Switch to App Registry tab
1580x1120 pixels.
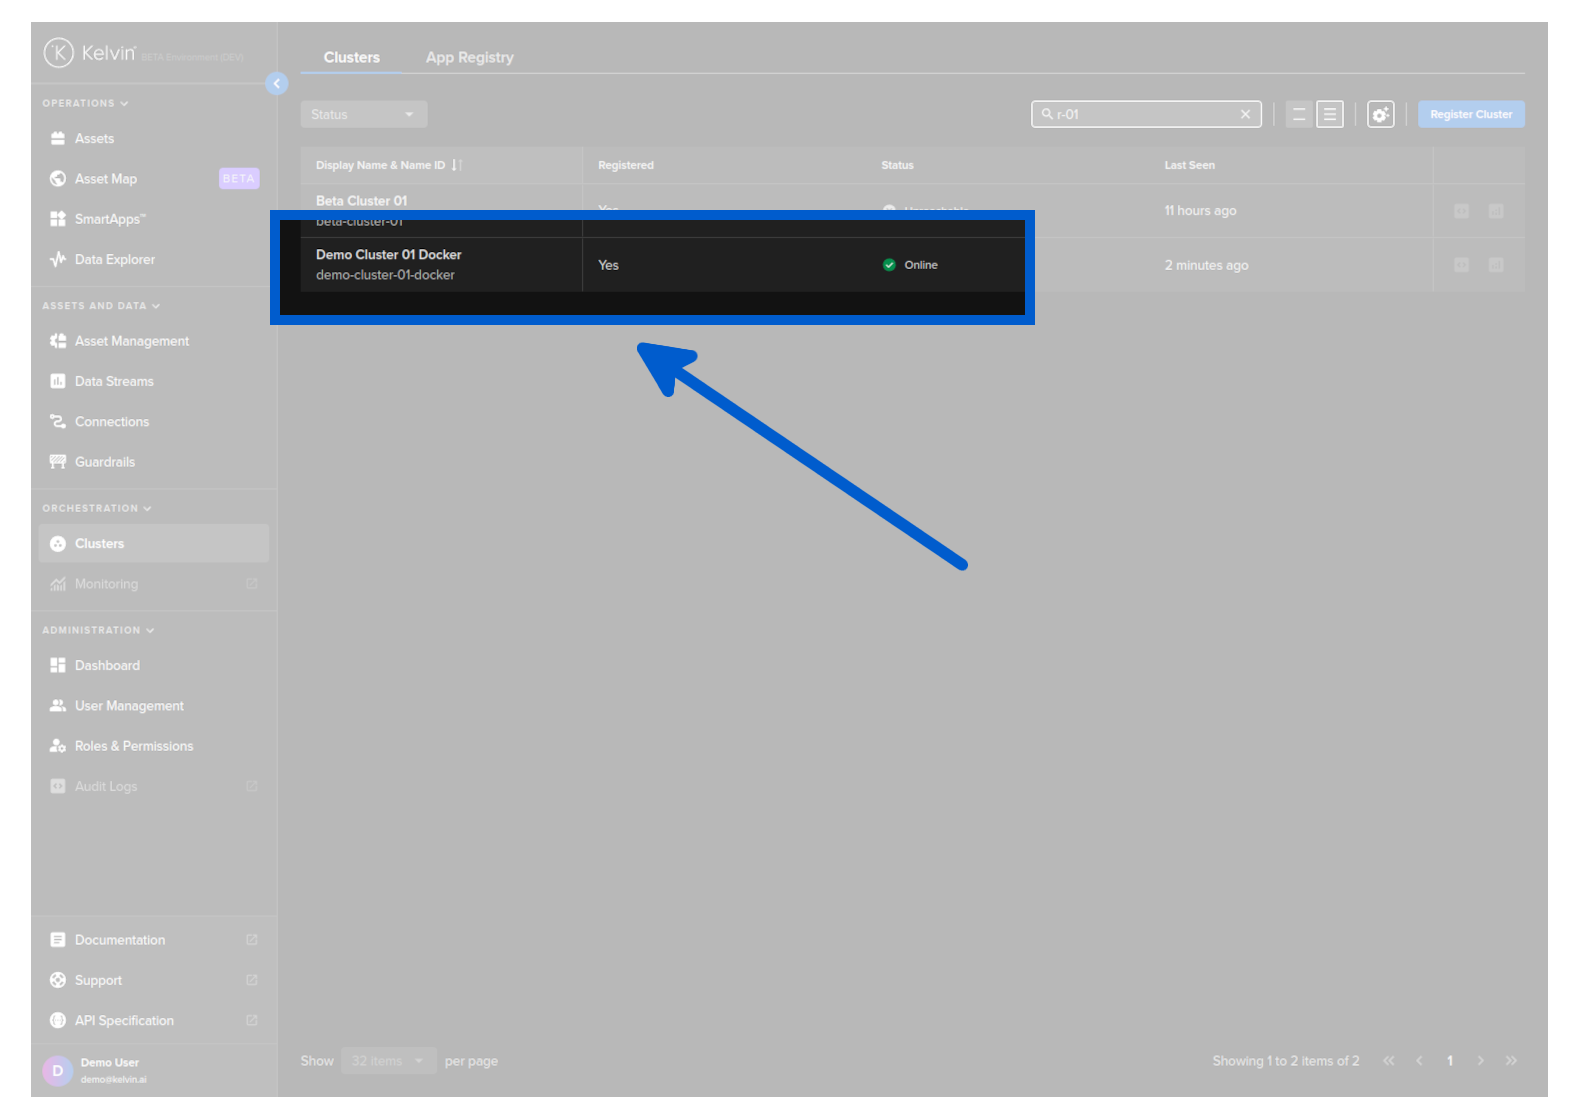(x=469, y=58)
